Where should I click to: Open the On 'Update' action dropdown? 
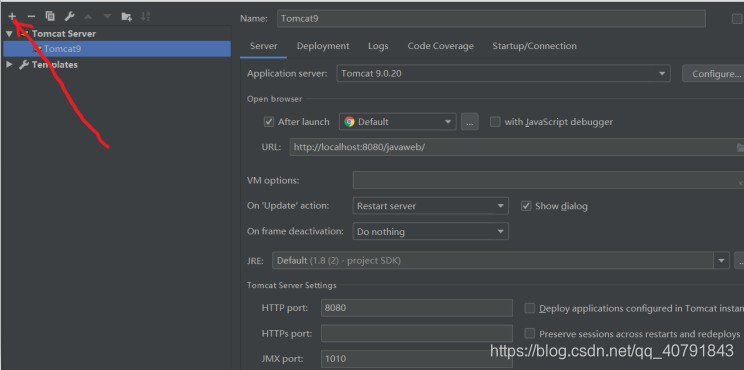[431, 206]
